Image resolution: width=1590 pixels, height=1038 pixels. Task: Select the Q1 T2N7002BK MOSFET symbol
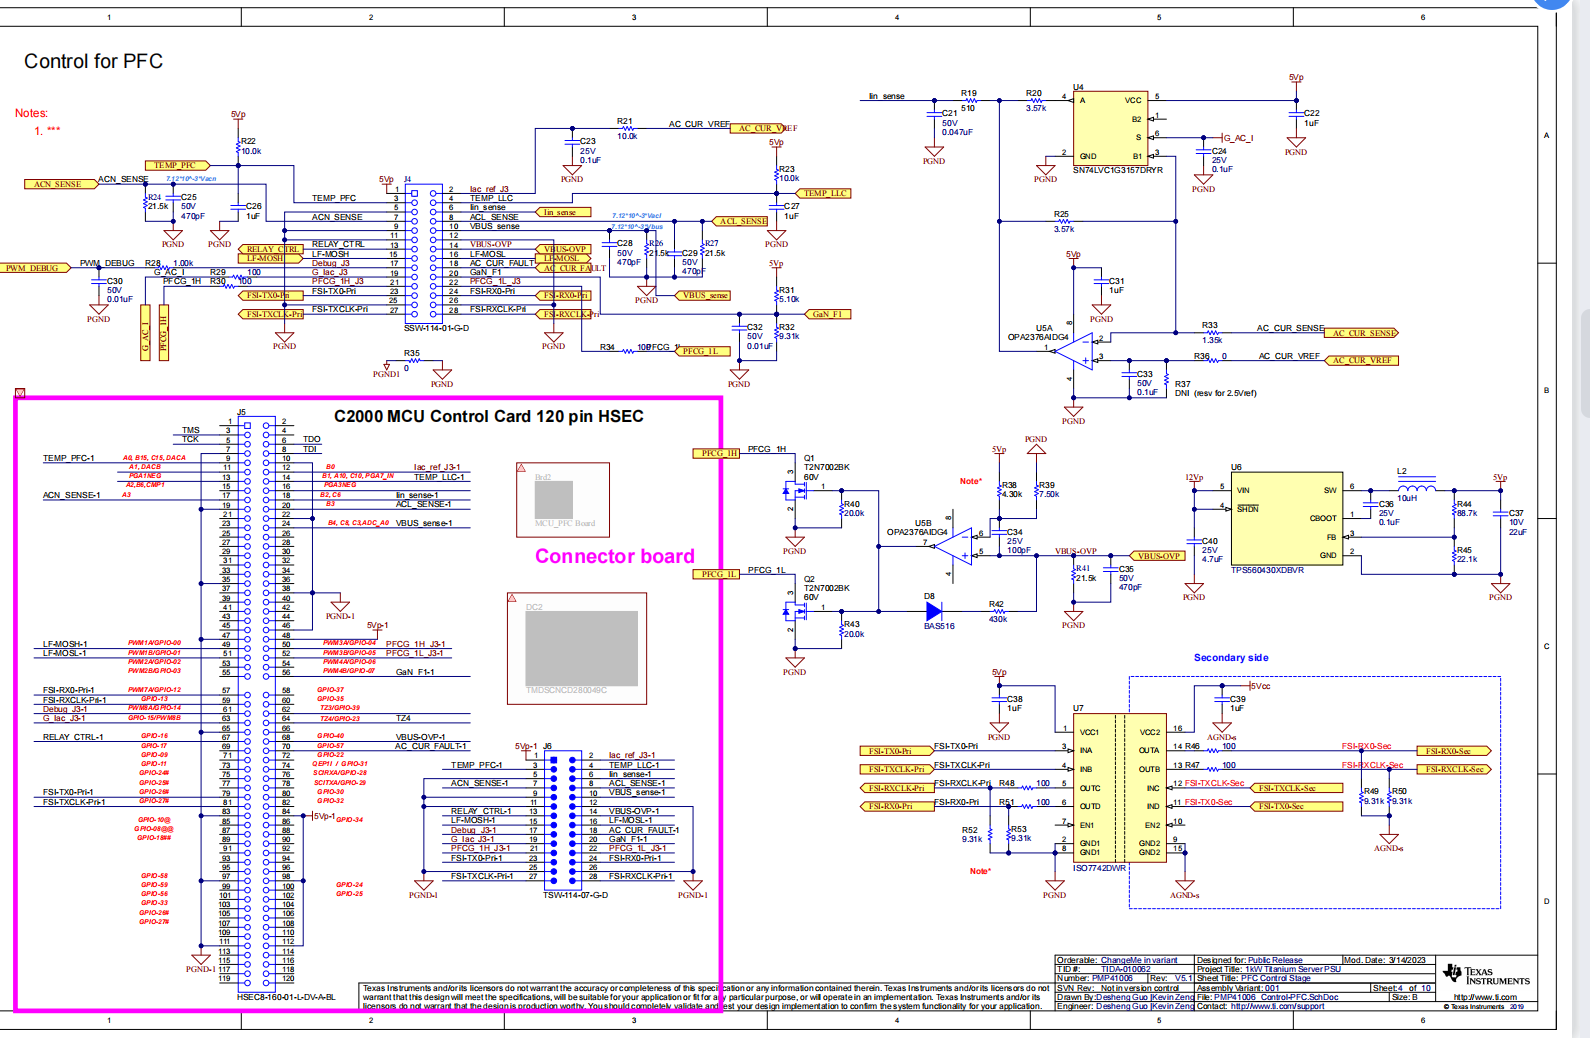click(x=797, y=490)
